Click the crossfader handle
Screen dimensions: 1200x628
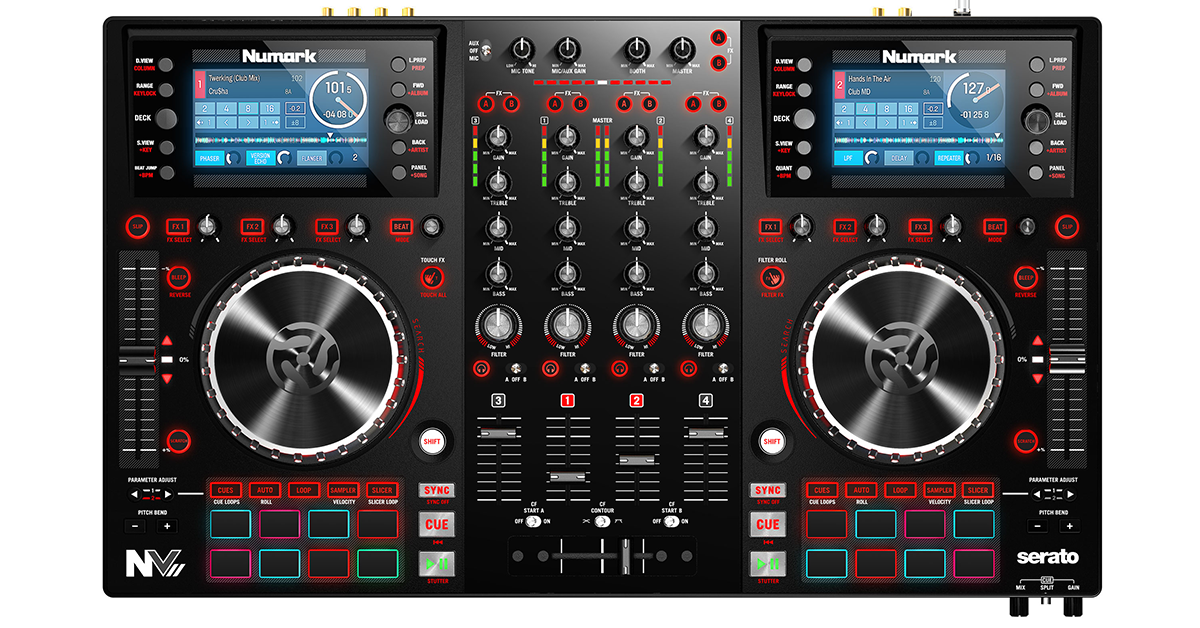click(x=626, y=556)
